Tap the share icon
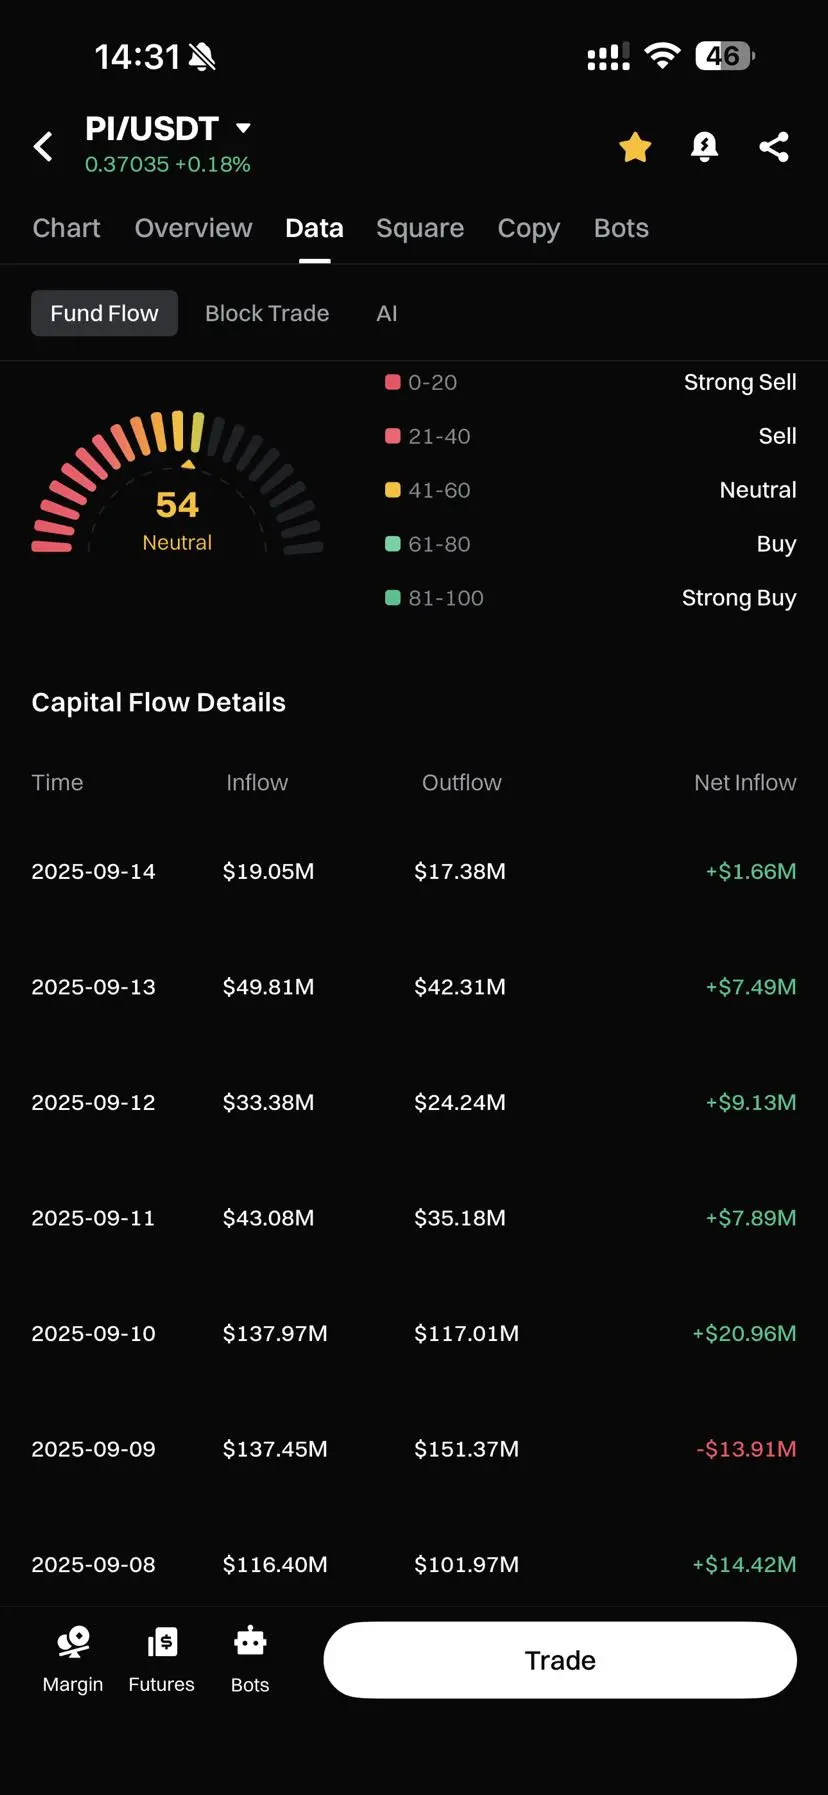Image resolution: width=828 pixels, height=1795 pixels. click(x=774, y=147)
